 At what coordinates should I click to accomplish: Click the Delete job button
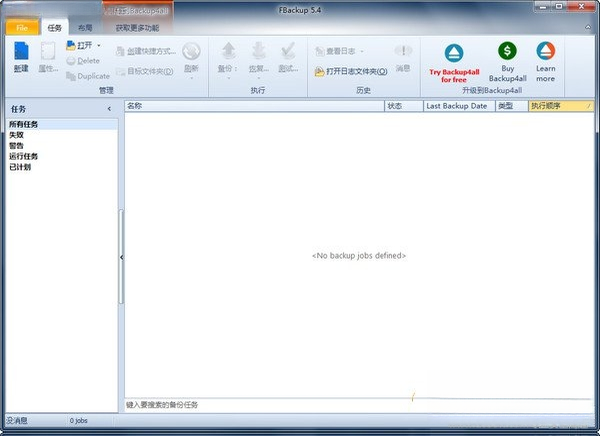coord(83,61)
